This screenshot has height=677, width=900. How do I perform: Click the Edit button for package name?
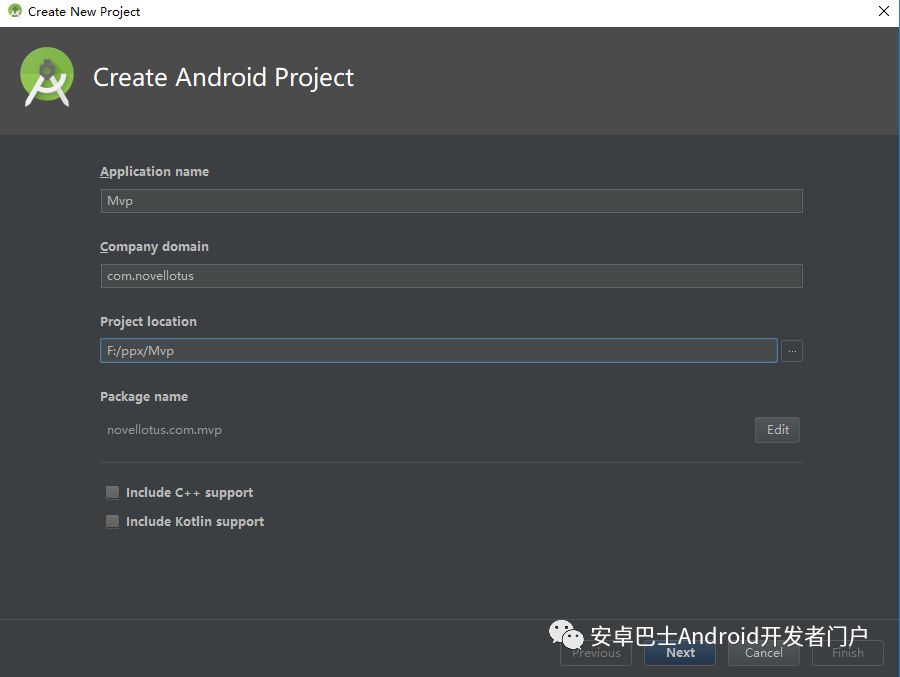pyautogui.click(x=777, y=430)
